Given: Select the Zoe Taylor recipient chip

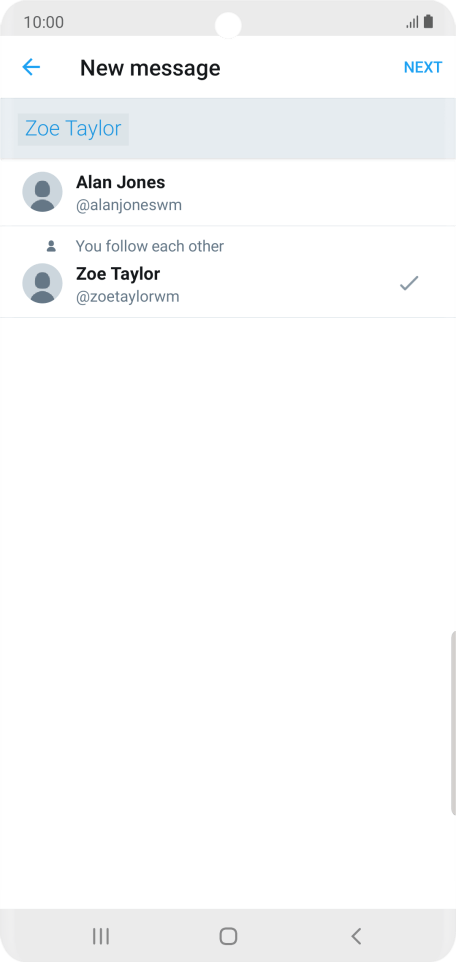Looking at the screenshot, I should (73, 129).
